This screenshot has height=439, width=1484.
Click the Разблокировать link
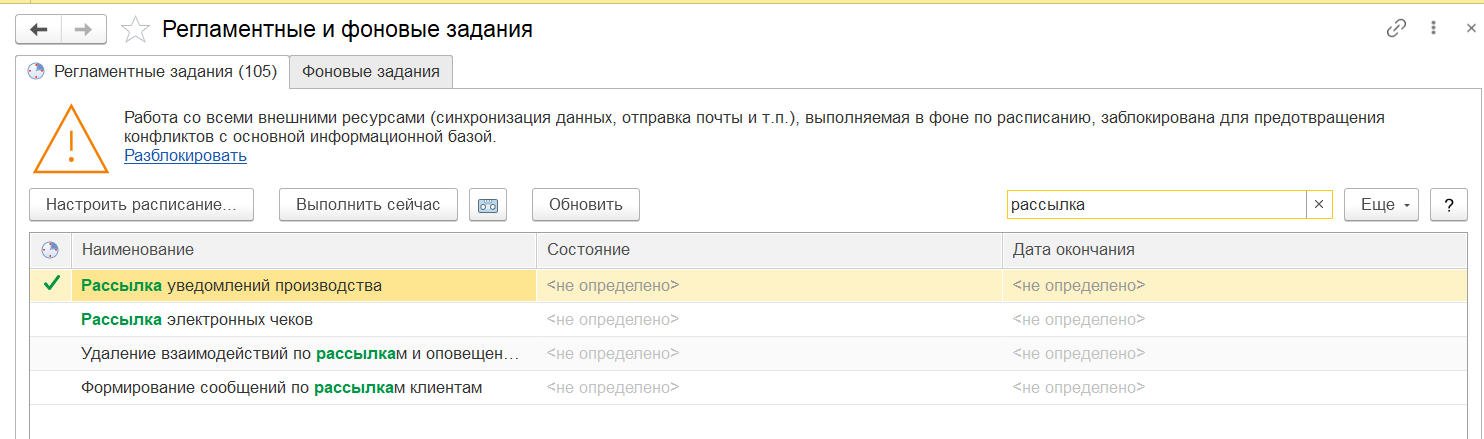(x=185, y=156)
